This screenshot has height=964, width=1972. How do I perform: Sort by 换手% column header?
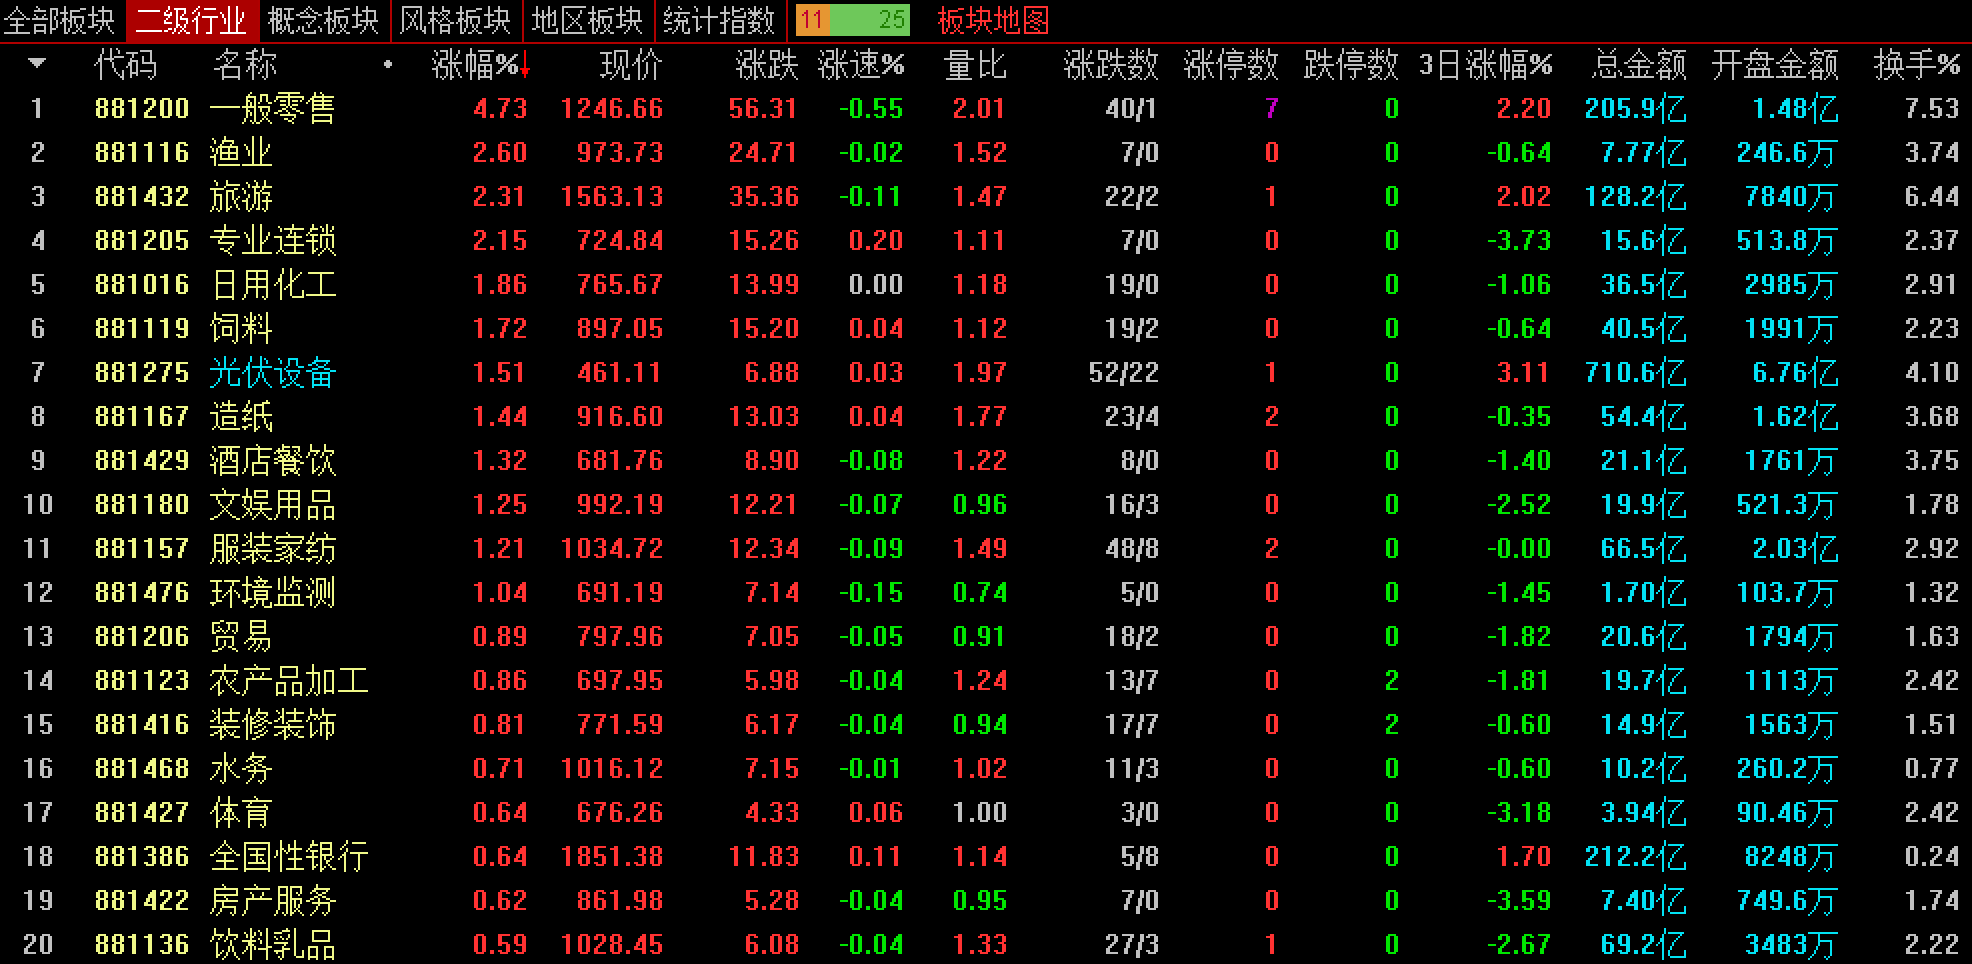tap(1917, 65)
